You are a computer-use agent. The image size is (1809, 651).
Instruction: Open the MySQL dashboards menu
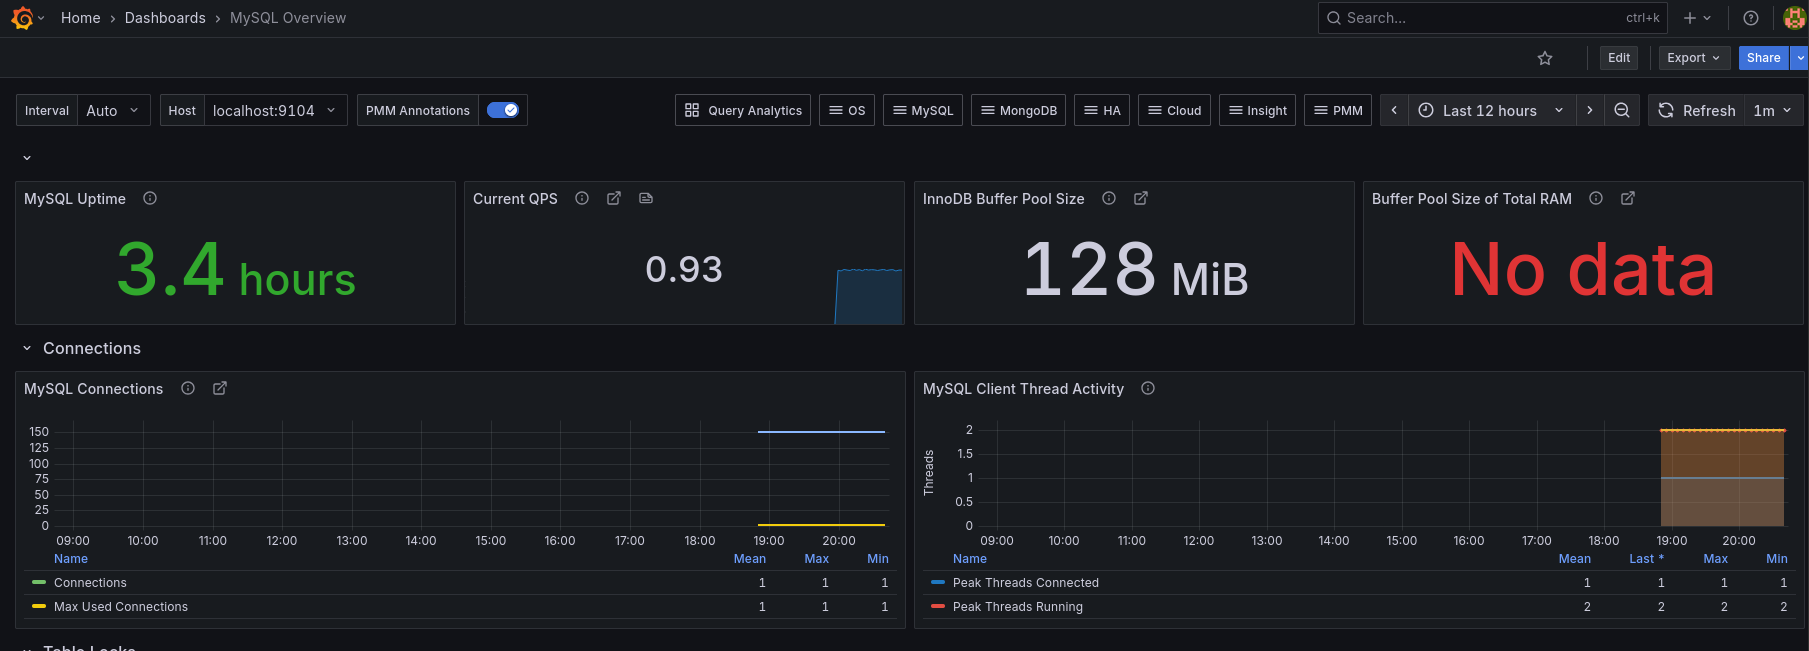(923, 110)
